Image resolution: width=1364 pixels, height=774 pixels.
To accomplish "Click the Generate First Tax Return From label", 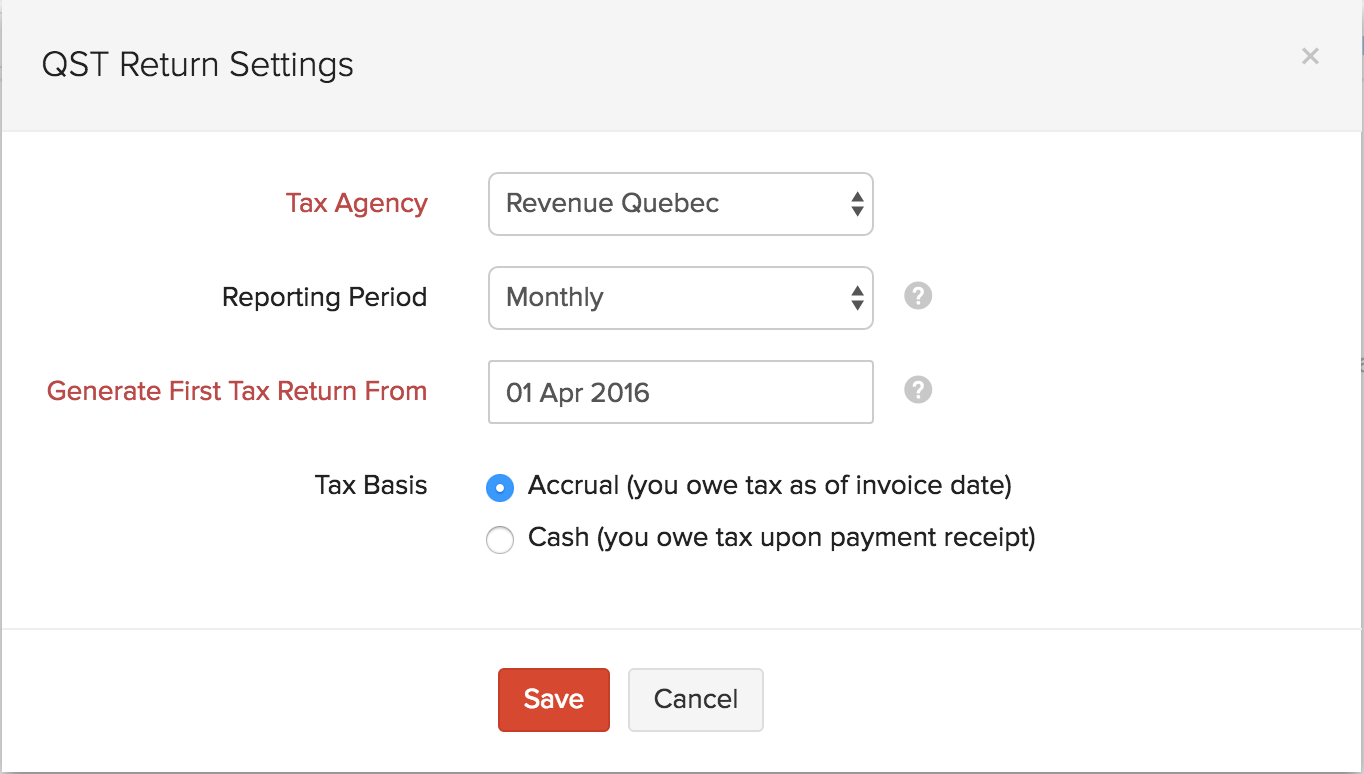I will click(x=237, y=391).
